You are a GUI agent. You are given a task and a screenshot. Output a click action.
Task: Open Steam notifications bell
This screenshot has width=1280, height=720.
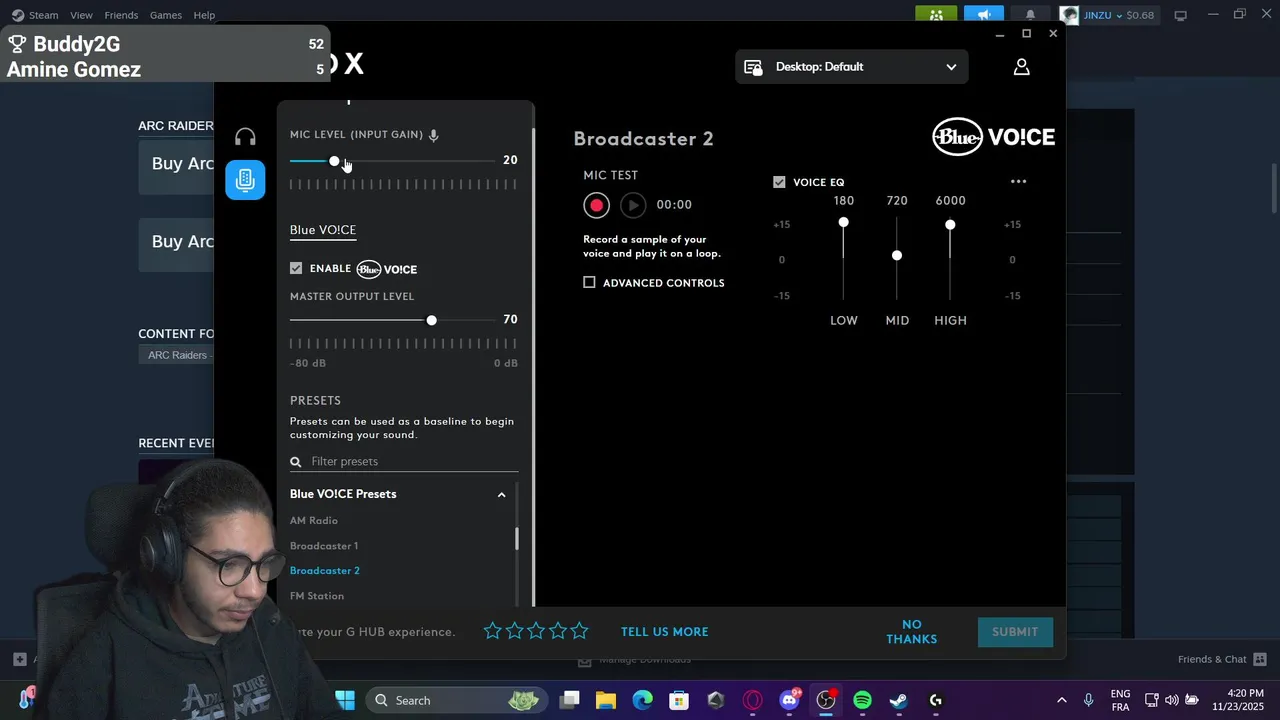pyautogui.click(x=1030, y=15)
